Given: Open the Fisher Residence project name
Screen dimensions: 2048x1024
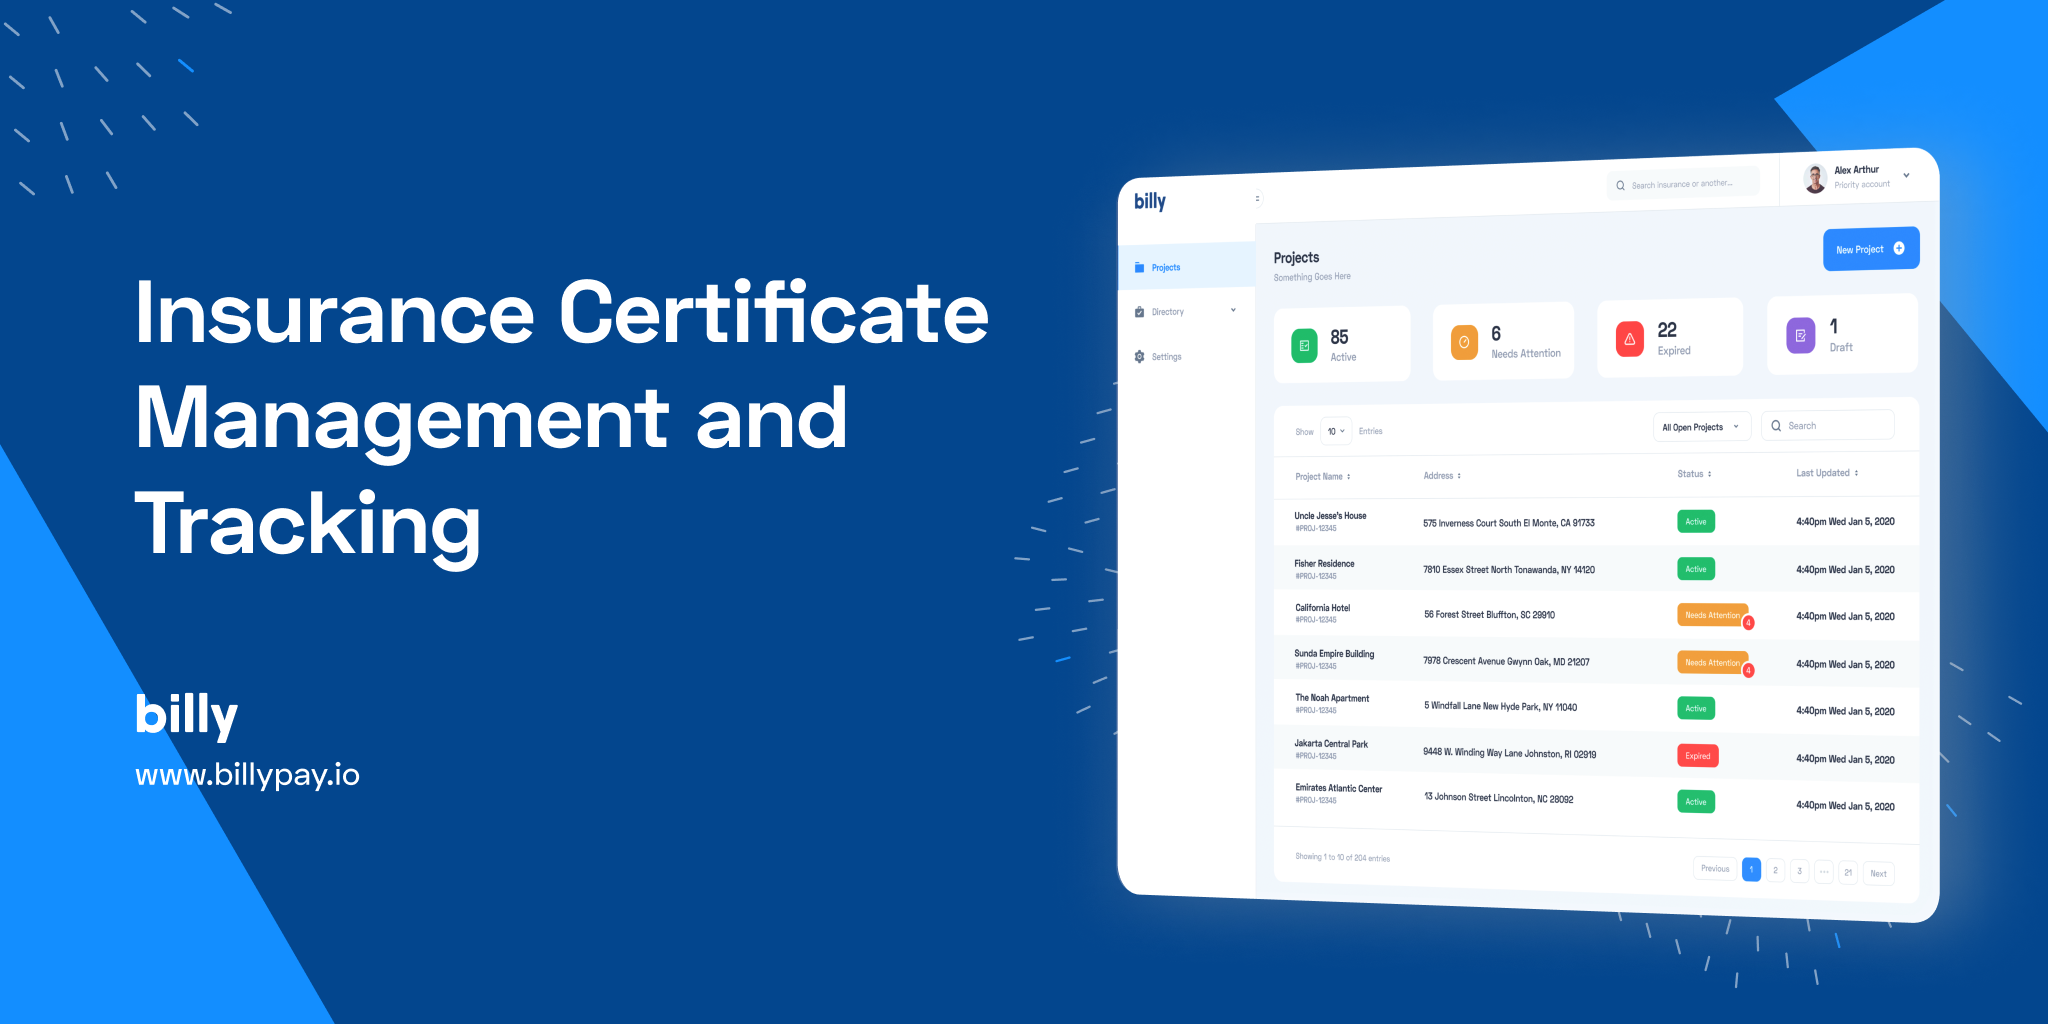Looking at the screenshot, I should (1324, 564).
